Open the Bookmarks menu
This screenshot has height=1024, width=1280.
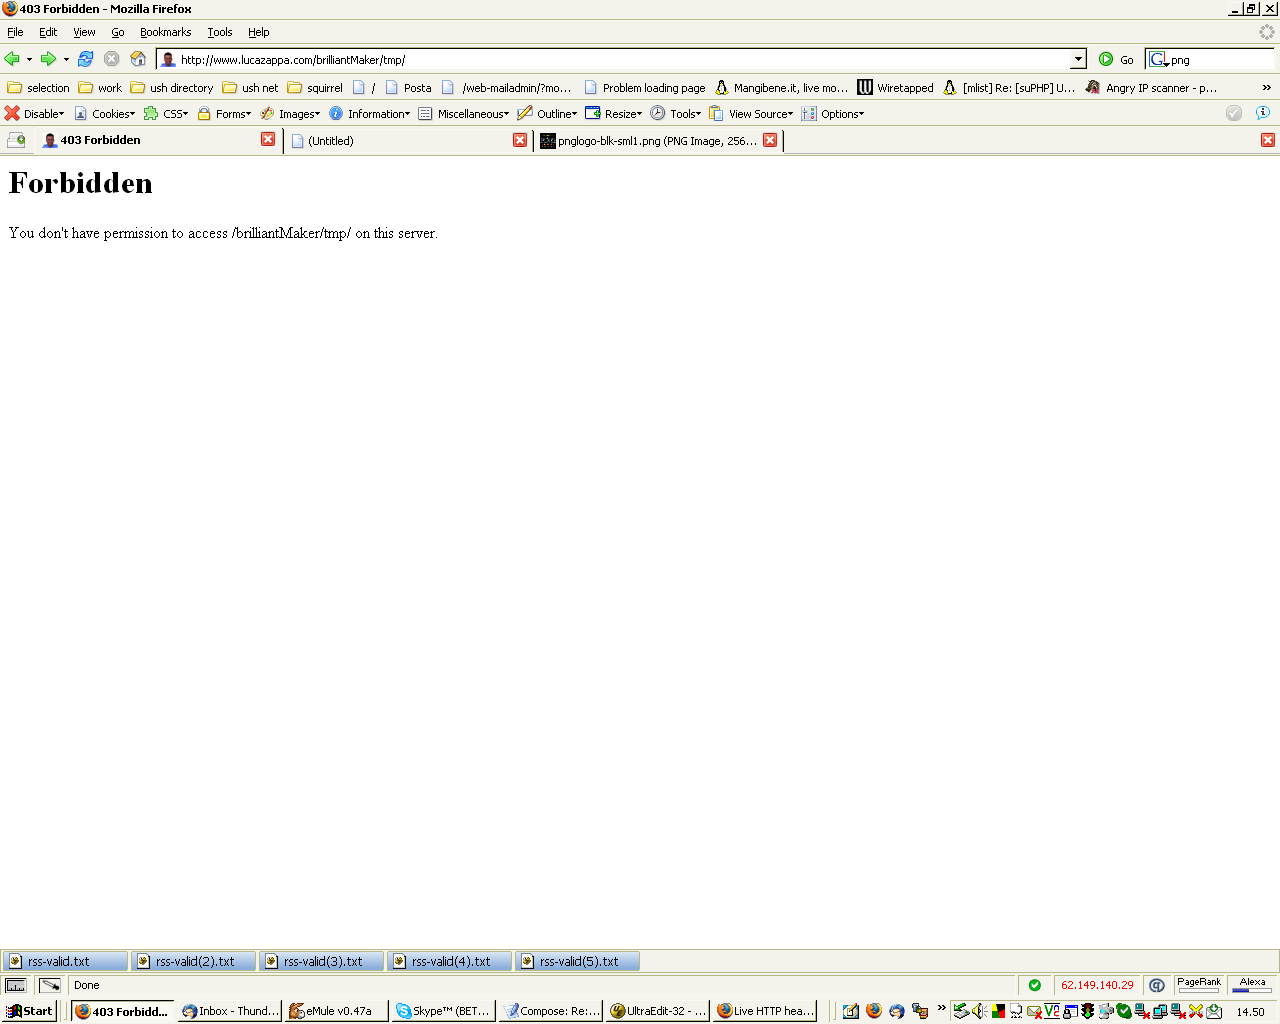[x=165, y=32]
